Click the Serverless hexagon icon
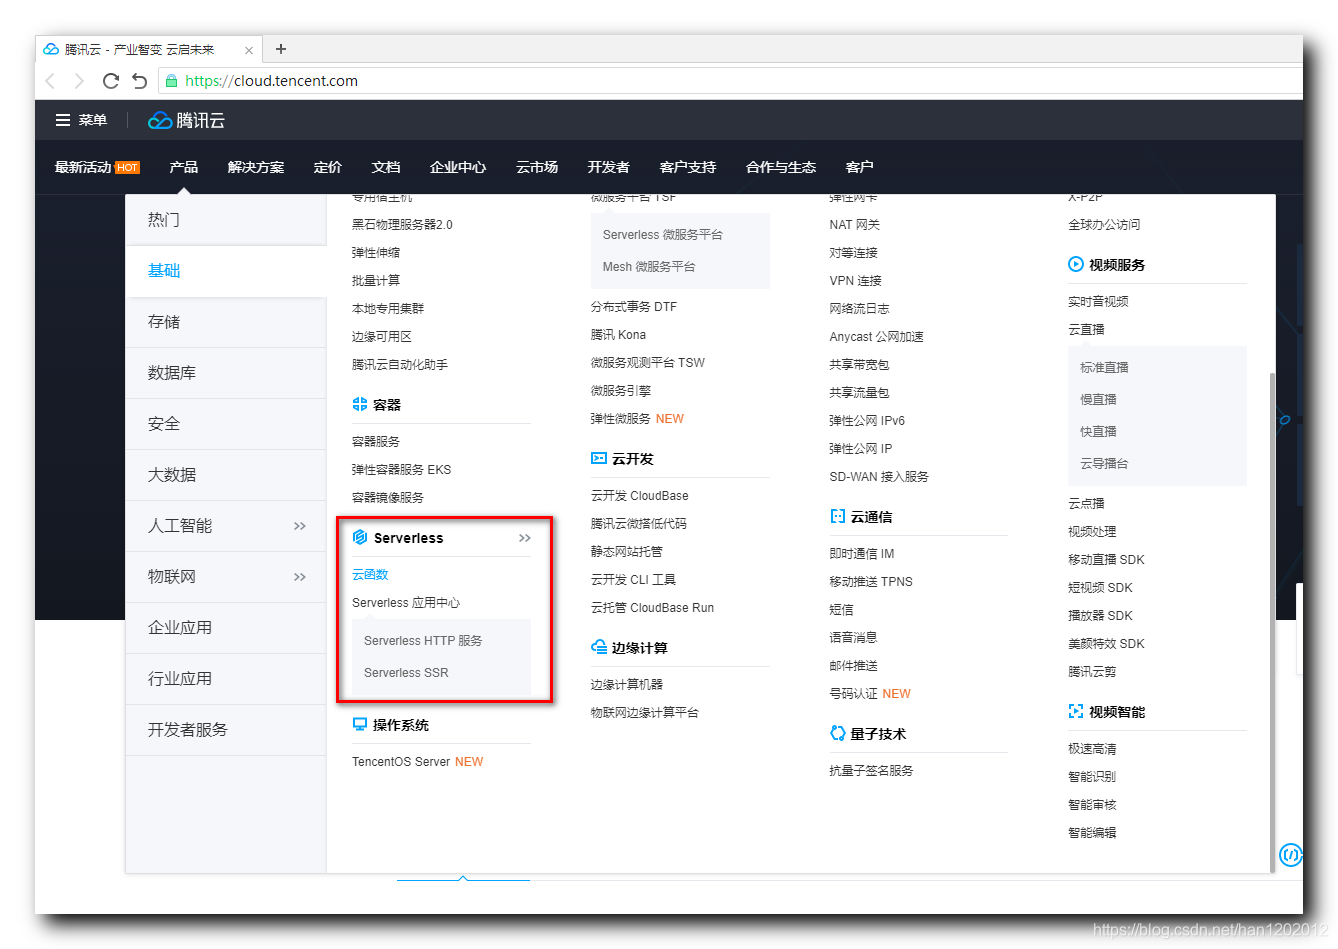 360,537
